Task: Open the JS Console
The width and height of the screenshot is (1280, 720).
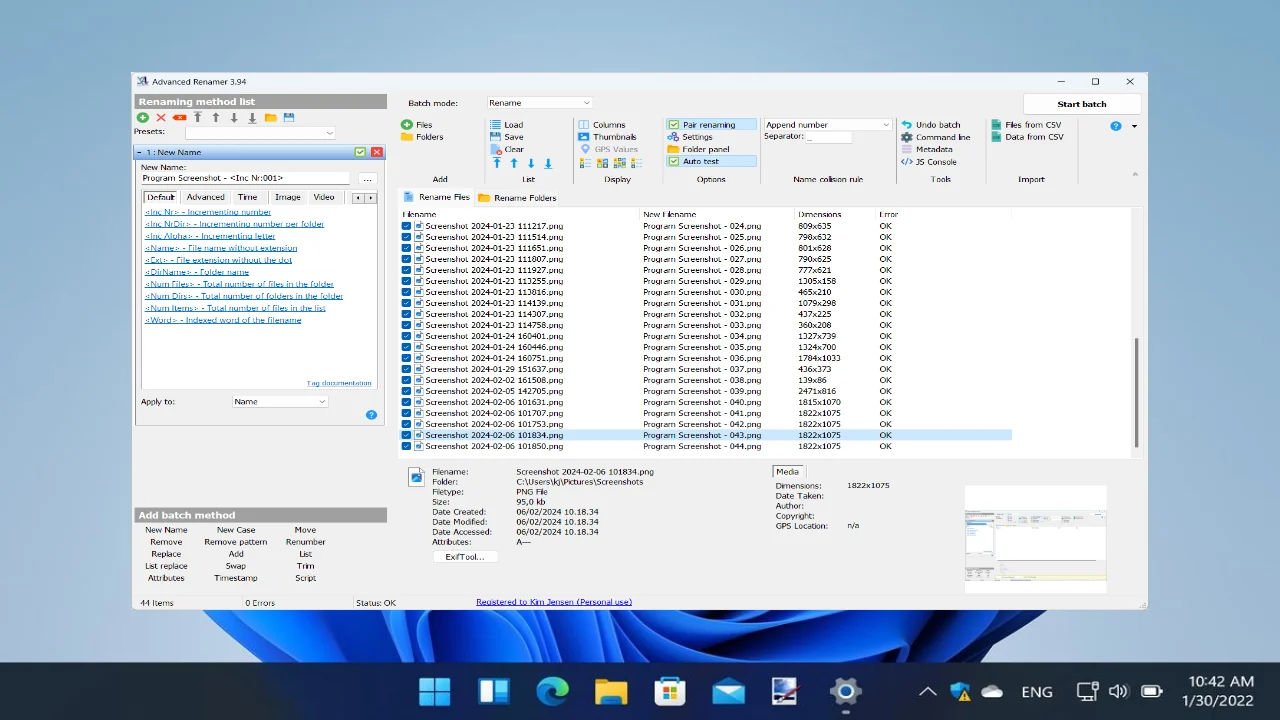Action: click(928, 161)
